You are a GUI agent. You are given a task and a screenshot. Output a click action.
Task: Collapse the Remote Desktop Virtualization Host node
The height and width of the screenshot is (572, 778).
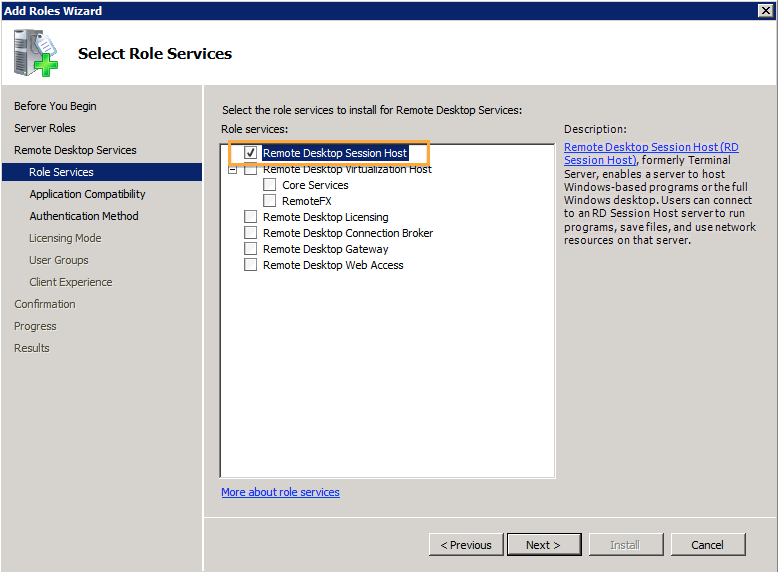click(x=232, y=170)
